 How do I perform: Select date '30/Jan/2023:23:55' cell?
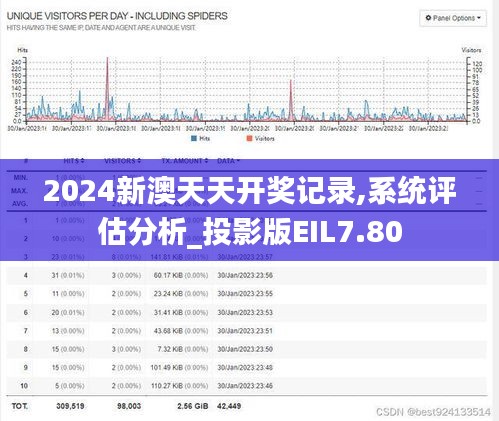245,294
